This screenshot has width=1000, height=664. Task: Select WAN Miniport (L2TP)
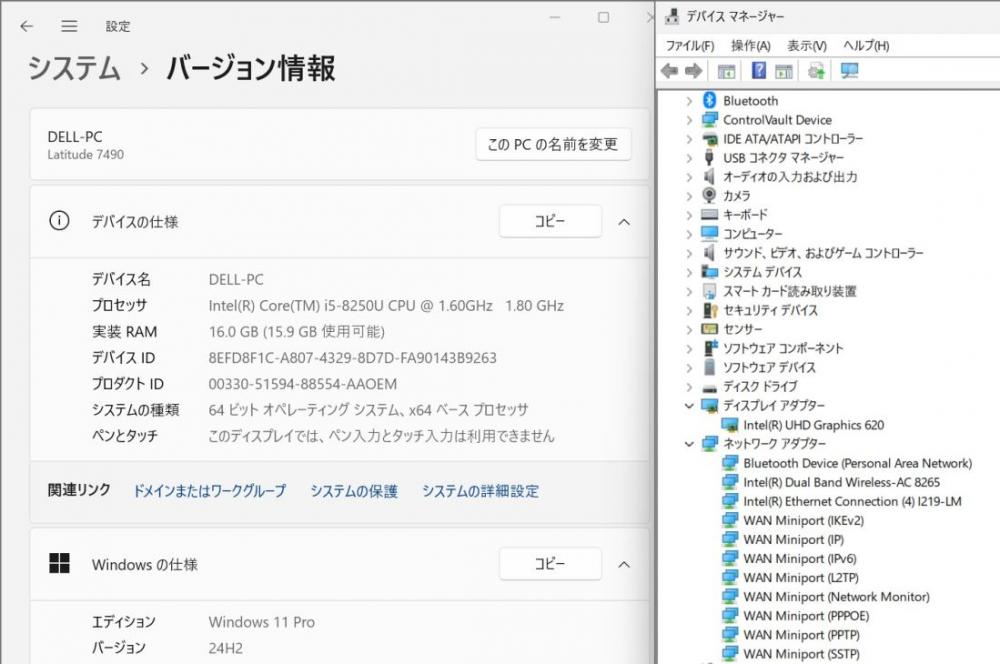pos(801,578)
